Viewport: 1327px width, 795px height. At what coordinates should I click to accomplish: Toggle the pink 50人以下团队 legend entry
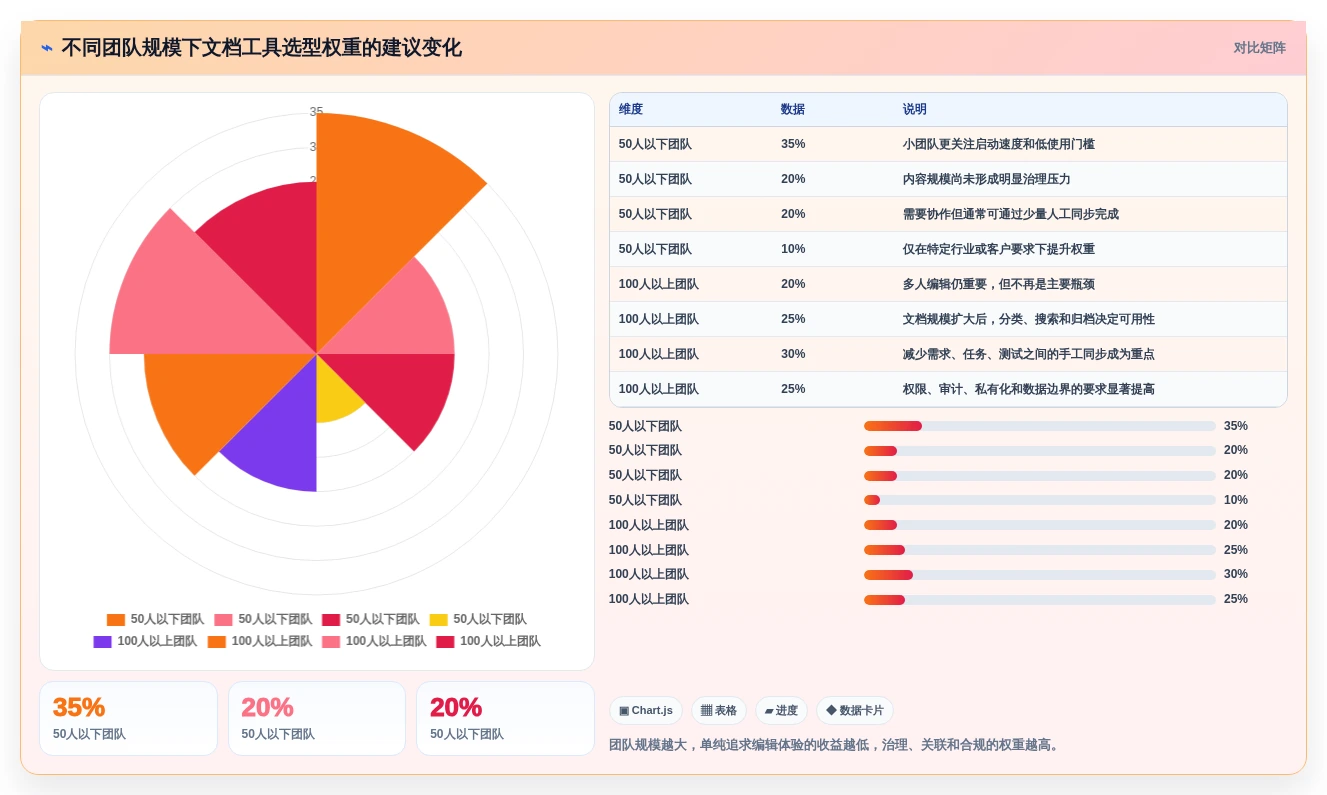263,620
